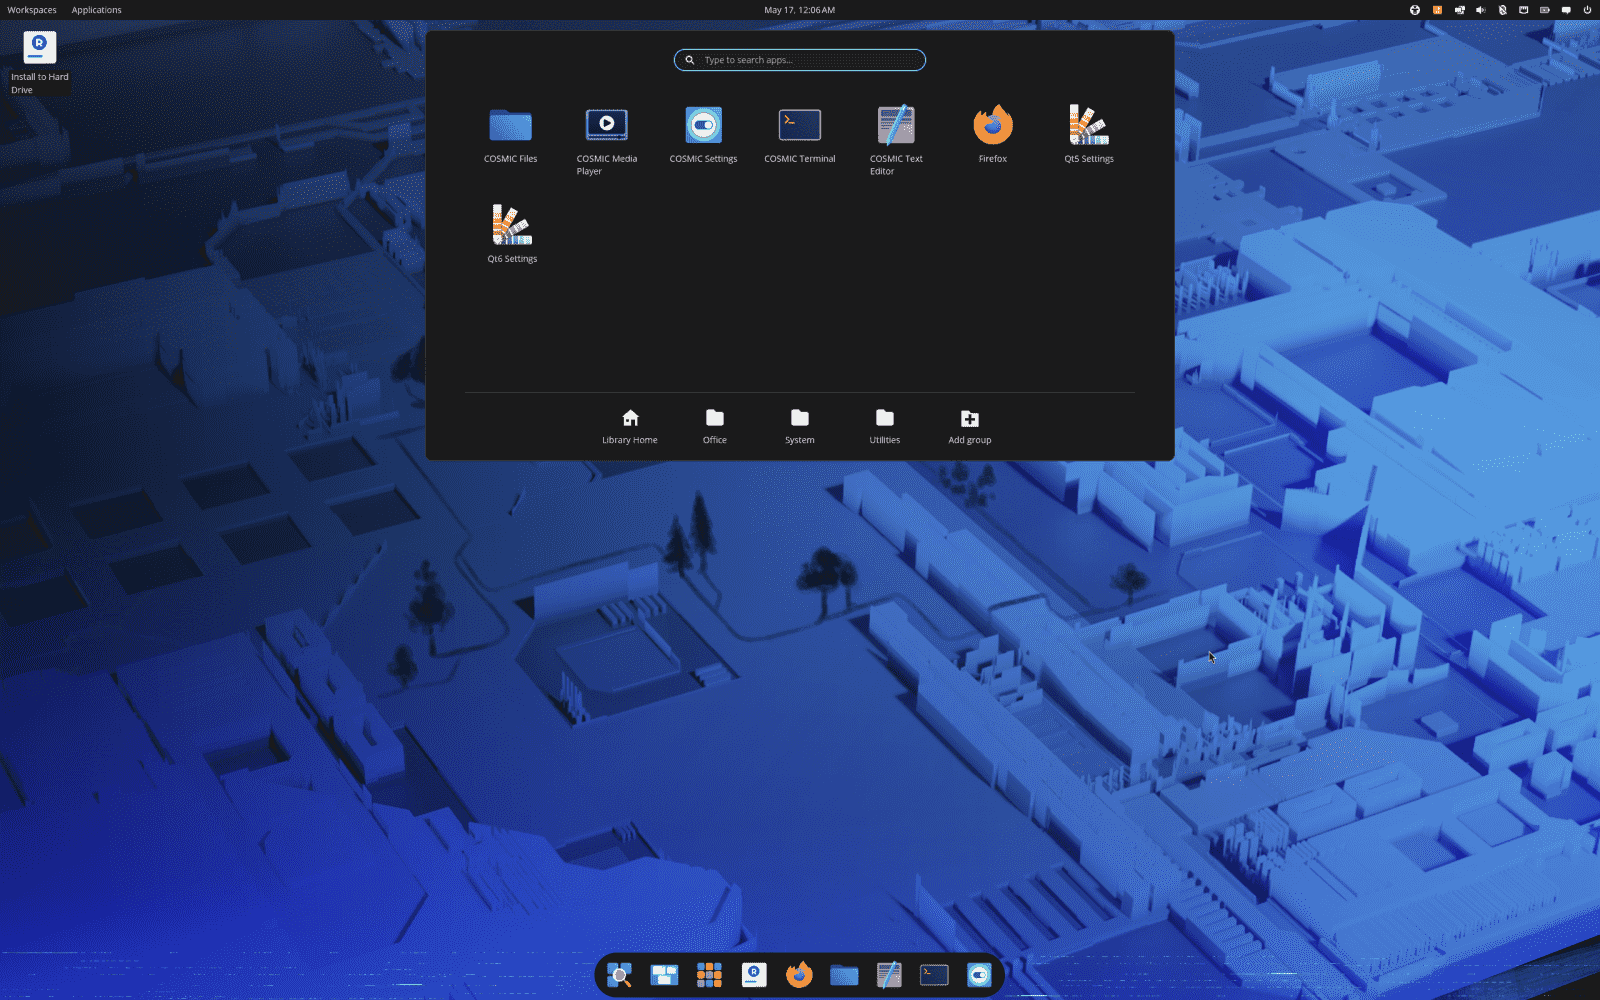Open COSMIC Text Editor from the library
The height and width of the screenshot is (1000, 1600).
tap(896, 140)
